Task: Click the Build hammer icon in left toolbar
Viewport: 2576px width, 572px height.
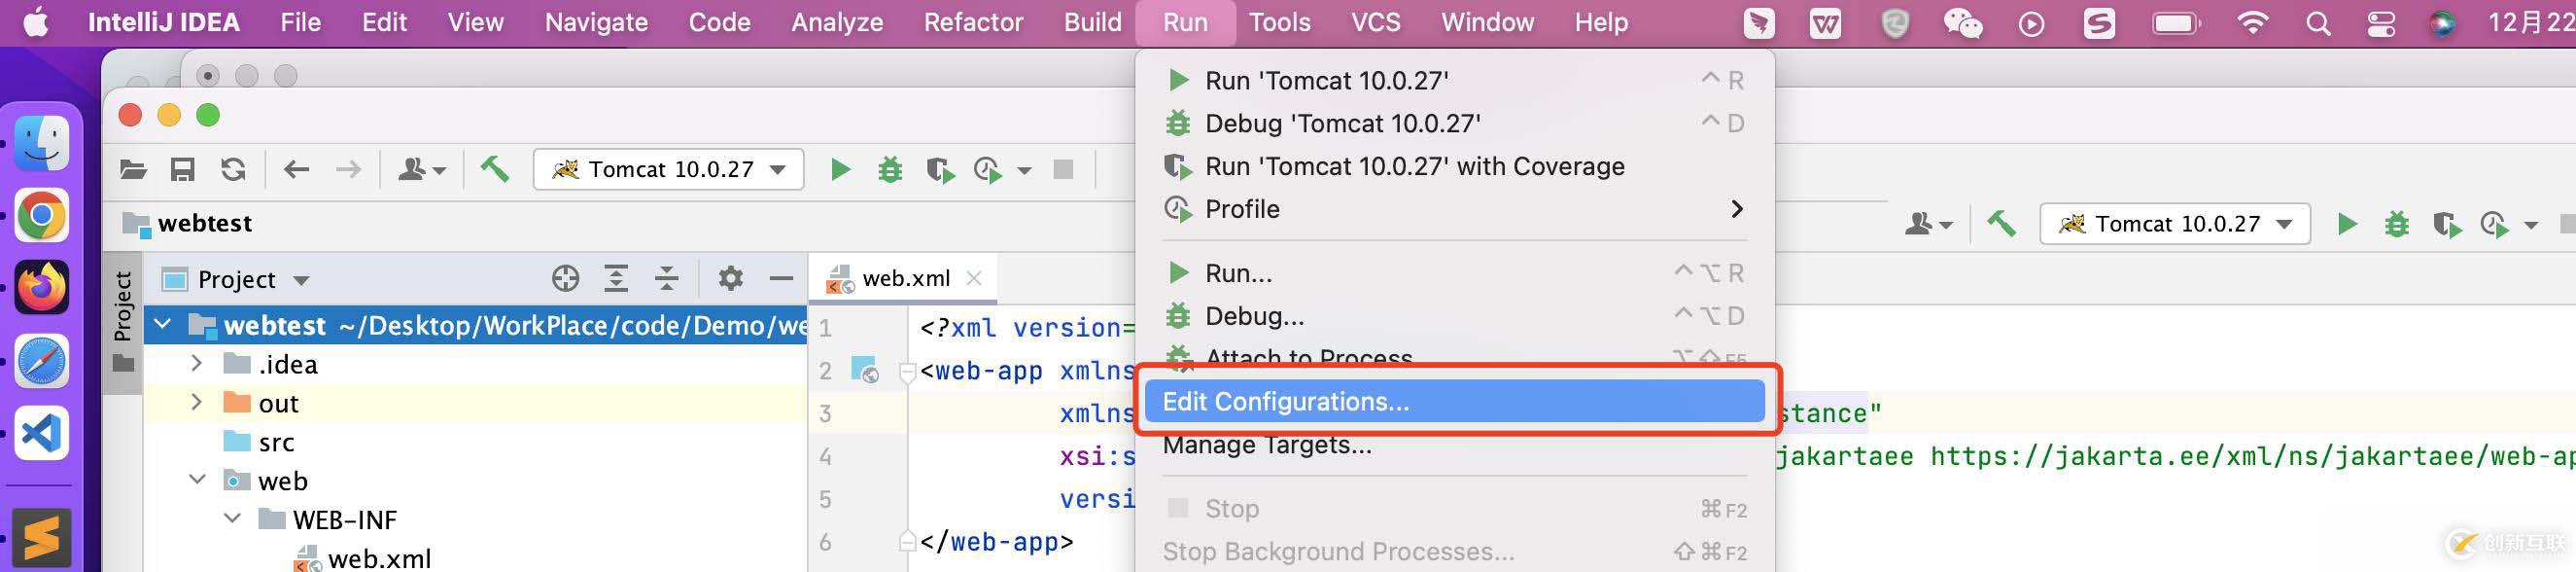Action: click(494, 169)
